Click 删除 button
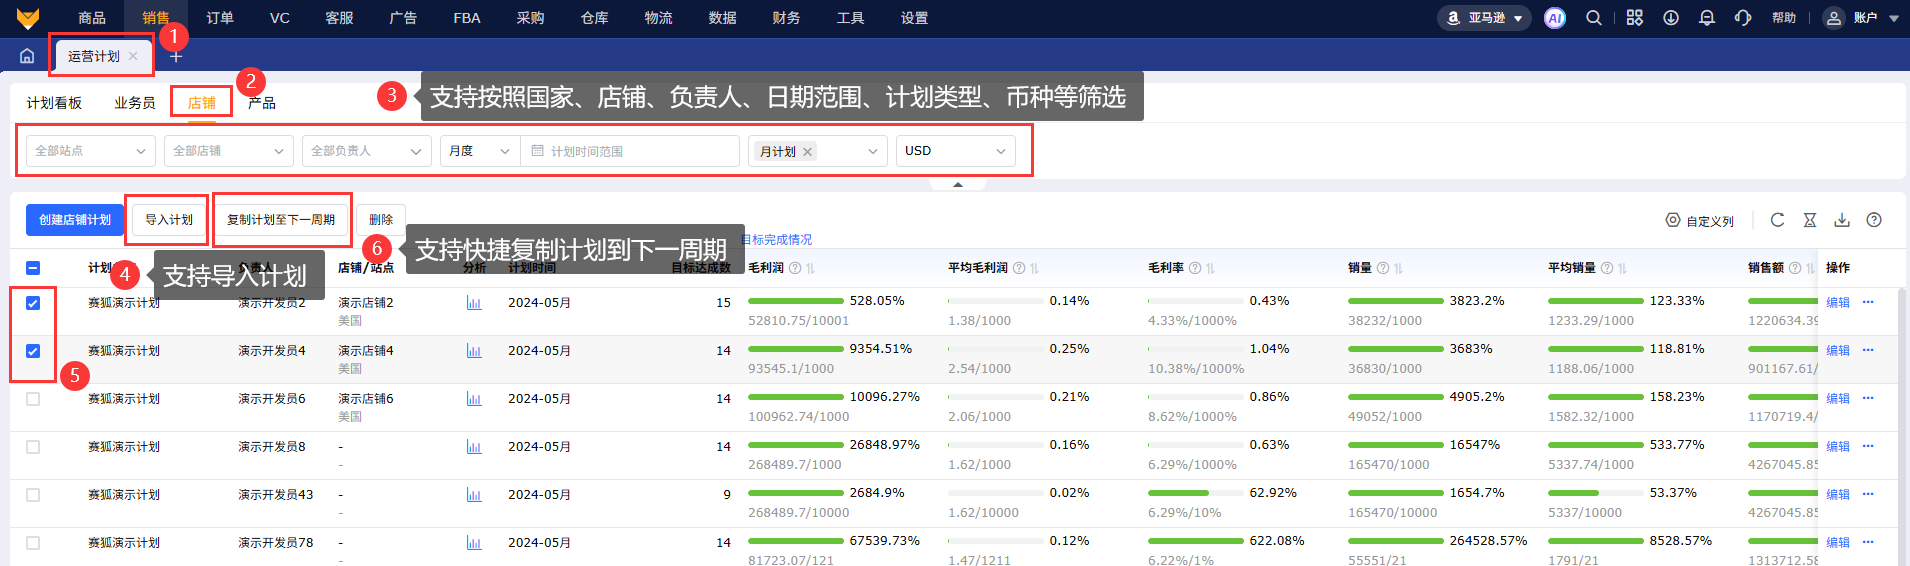The width and height of the screenshot is (1910, 566). coord(381,220)
